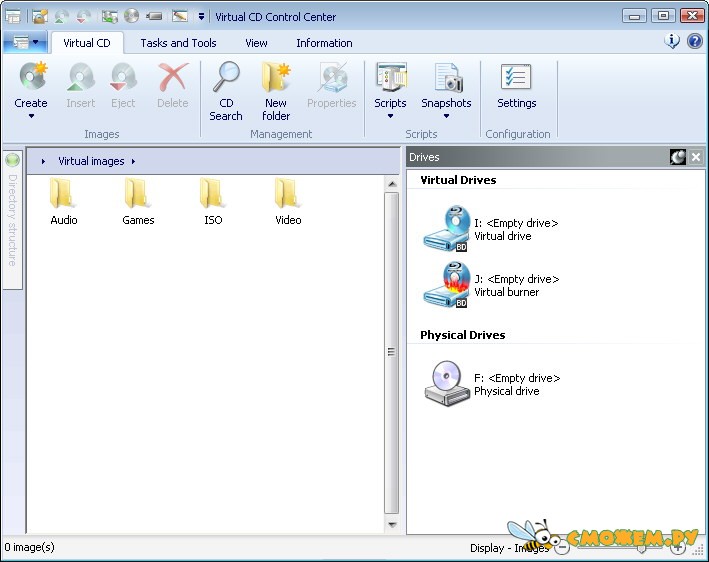Open the Information tab
Screen dimensions: 709x562
[324, 43]
